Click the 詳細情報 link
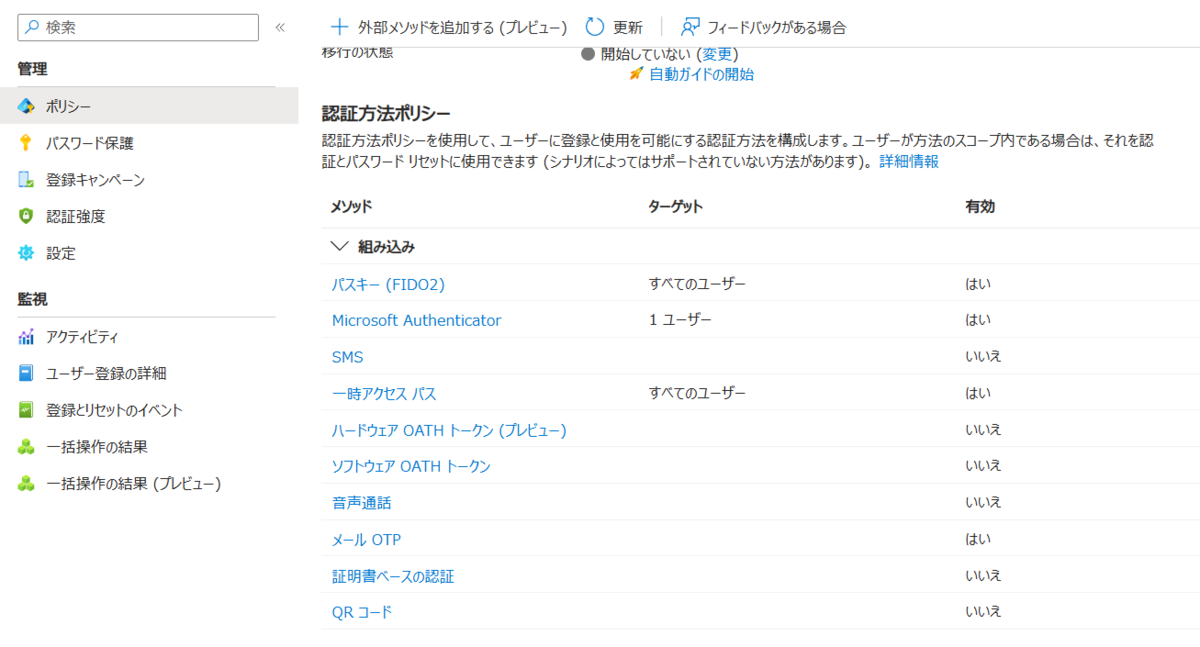This screenshot has width=1200, height=647. [909, 161]
